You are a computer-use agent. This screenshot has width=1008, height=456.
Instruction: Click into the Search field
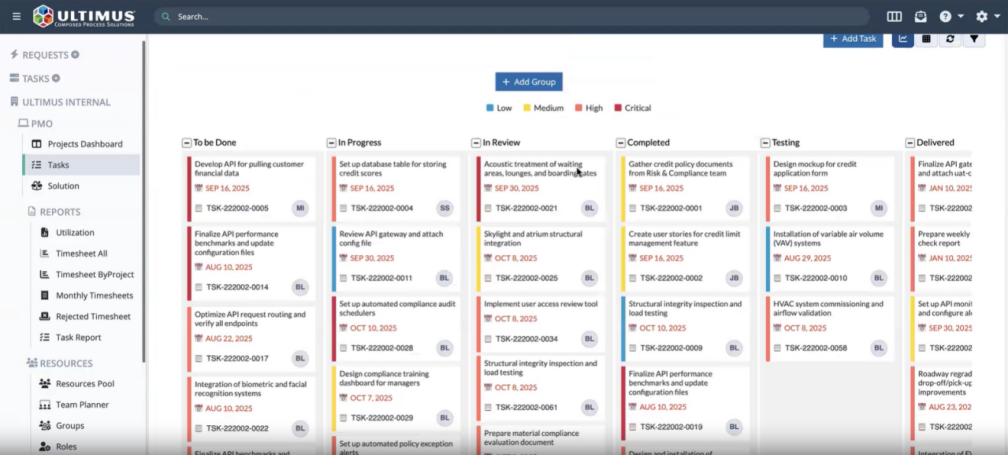511,16
